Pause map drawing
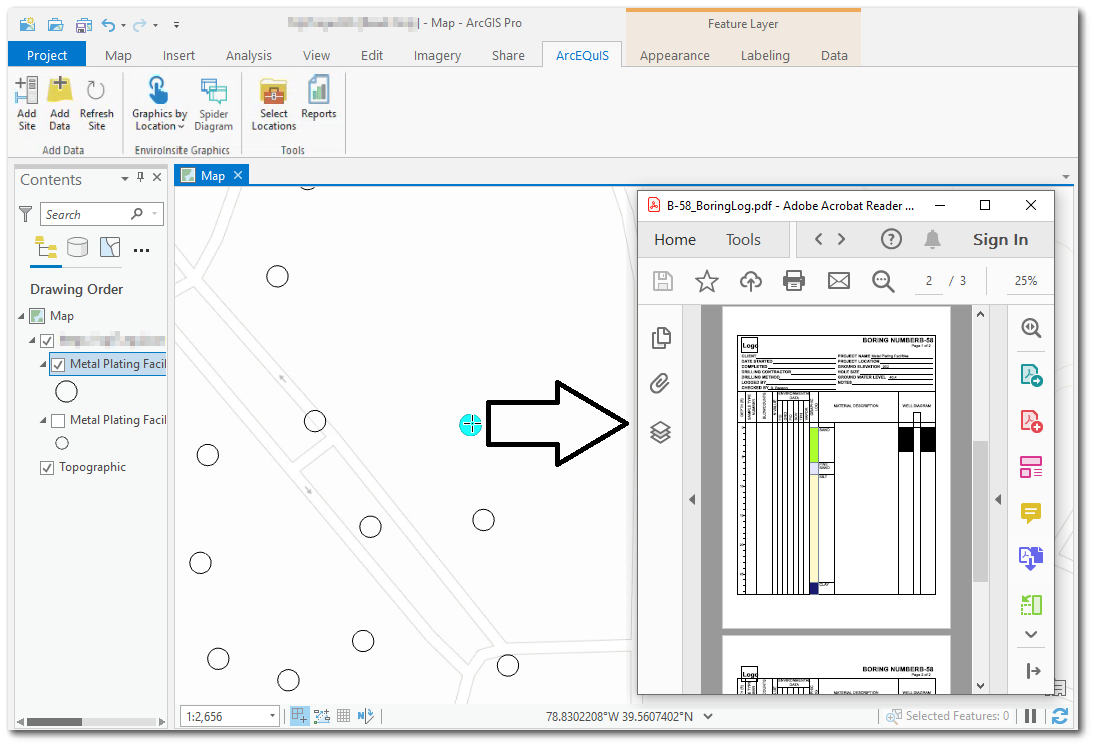This screenshot has height=746, width=1094. 1031,716
